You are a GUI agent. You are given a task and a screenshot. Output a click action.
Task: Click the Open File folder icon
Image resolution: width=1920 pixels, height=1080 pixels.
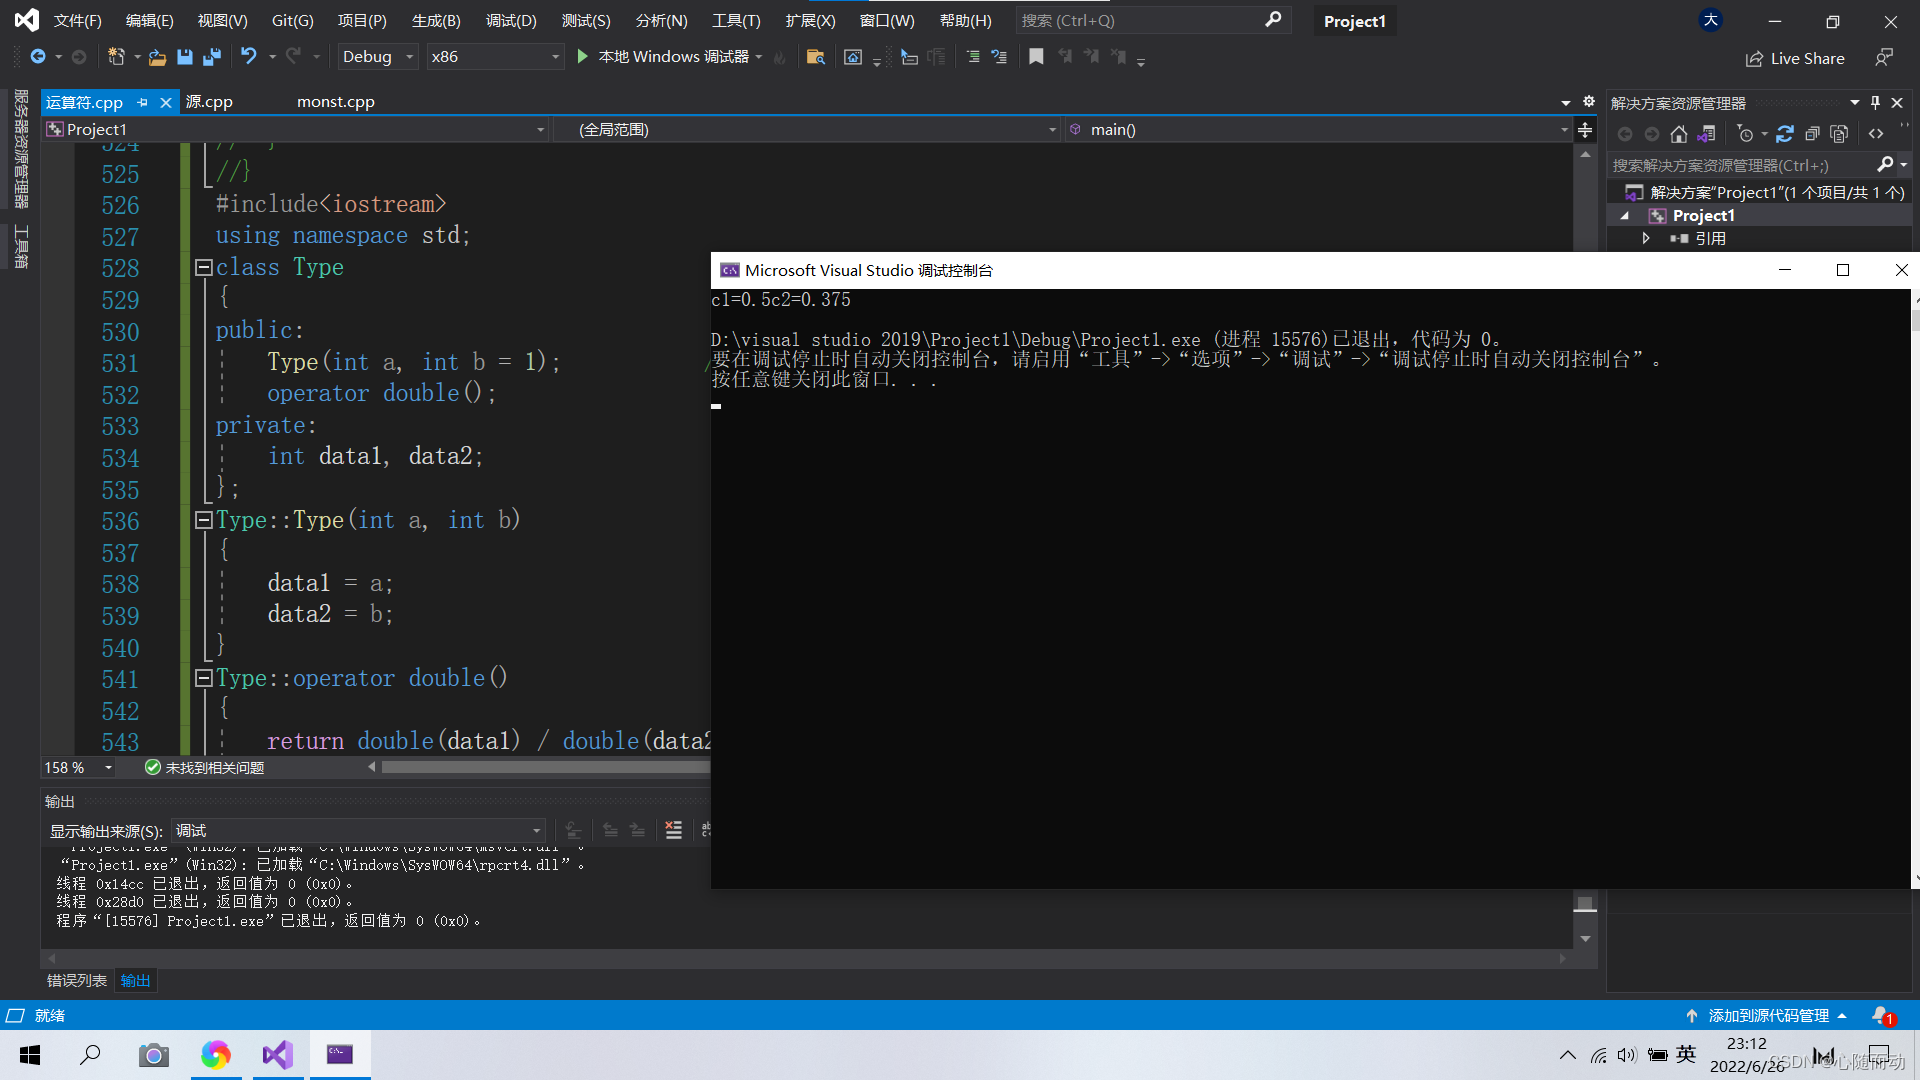157,57
